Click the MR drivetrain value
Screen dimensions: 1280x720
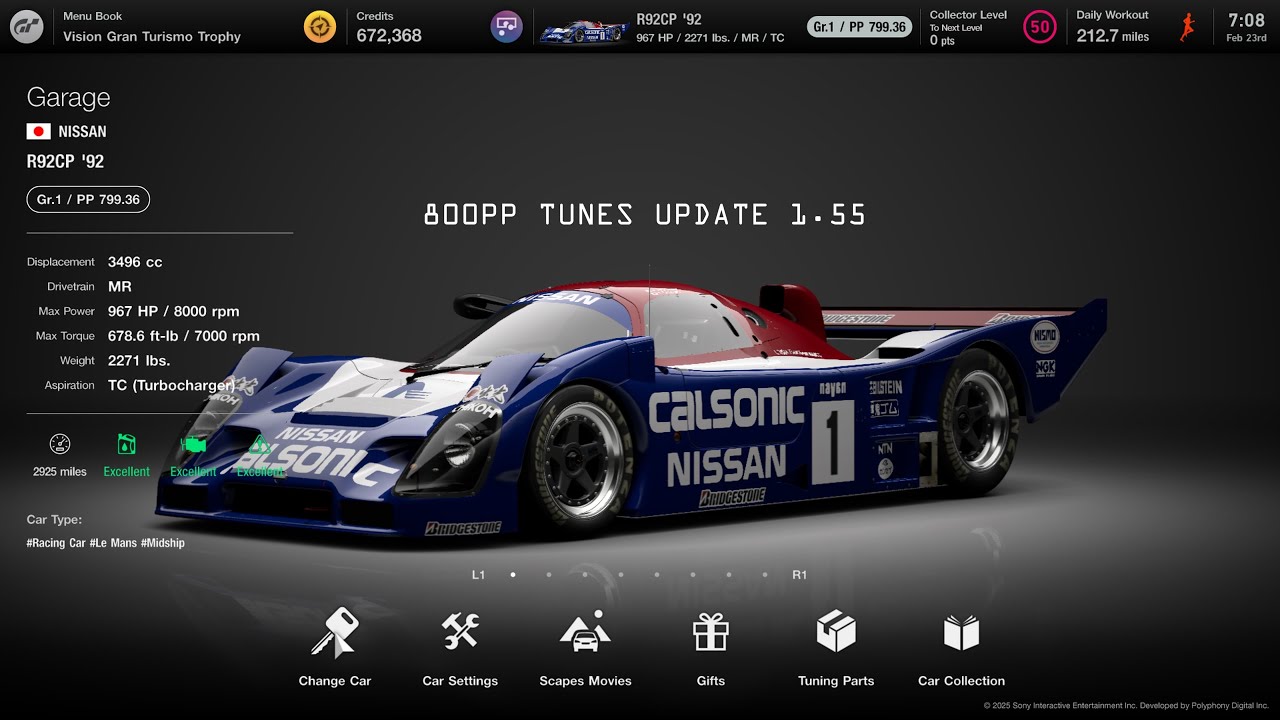[120, 287]
